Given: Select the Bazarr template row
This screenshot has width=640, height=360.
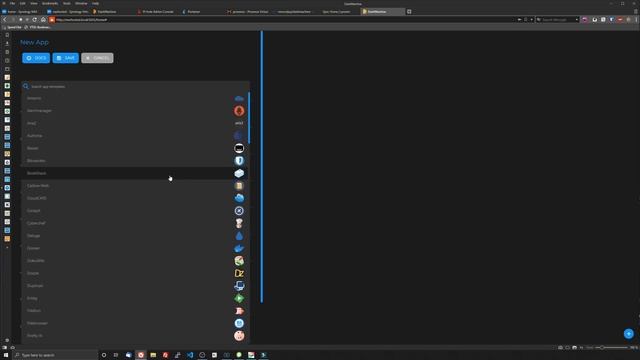Looking at the screenshot, I should (134, 148).
